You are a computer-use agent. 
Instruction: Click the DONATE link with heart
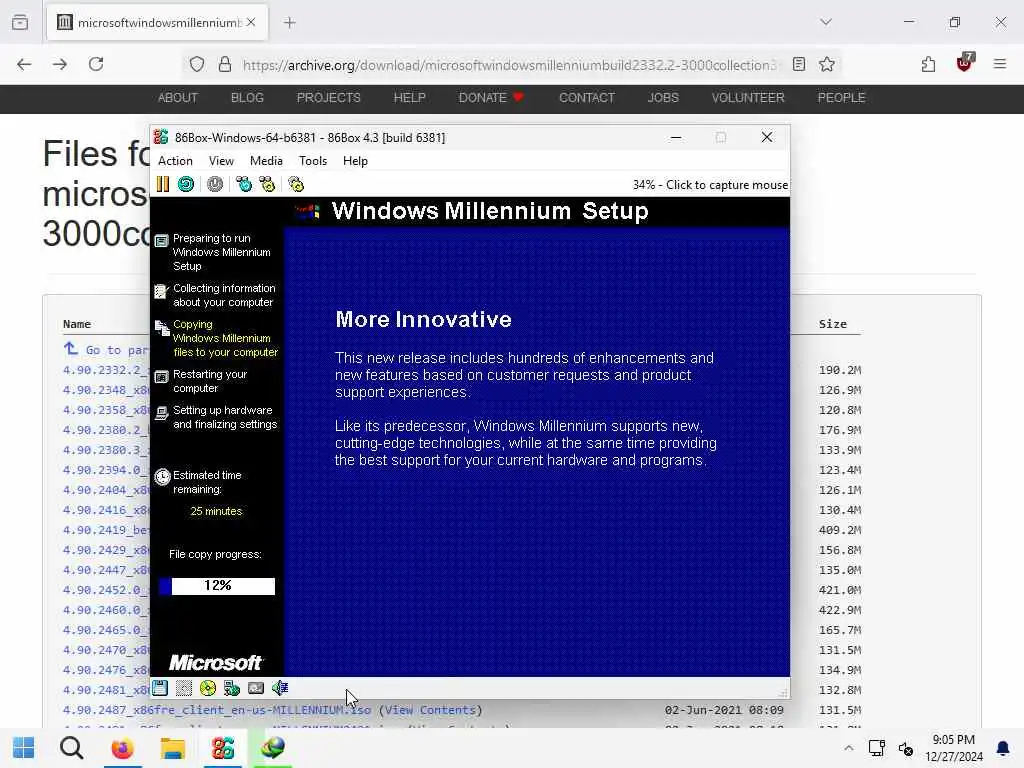point(491,97)
